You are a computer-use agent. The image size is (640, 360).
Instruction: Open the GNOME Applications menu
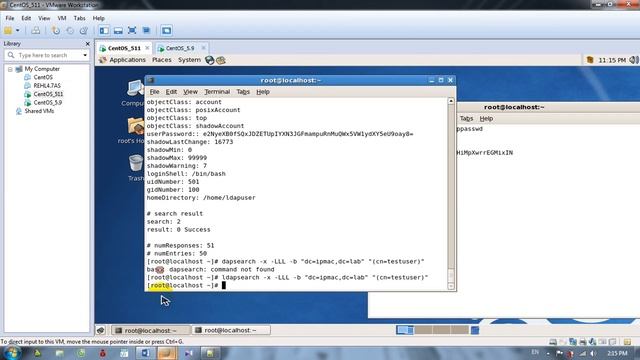127,60
